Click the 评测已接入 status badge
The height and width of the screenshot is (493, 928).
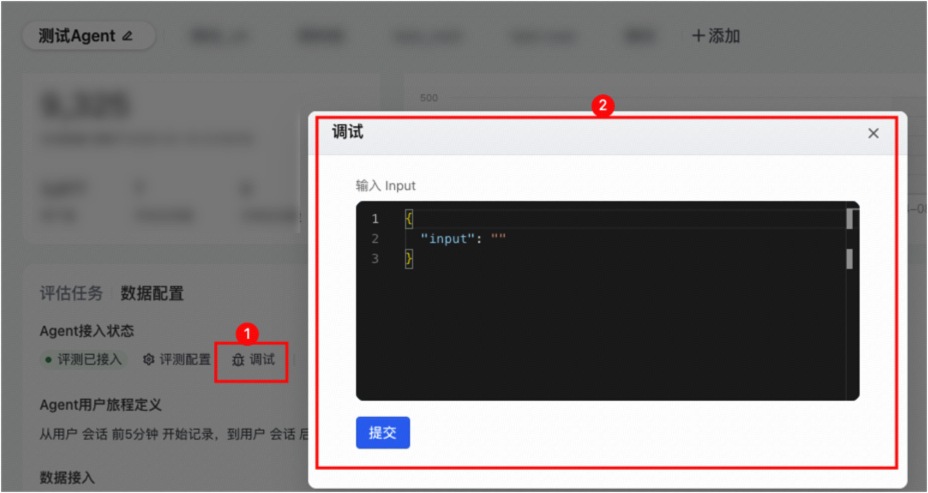83,359
